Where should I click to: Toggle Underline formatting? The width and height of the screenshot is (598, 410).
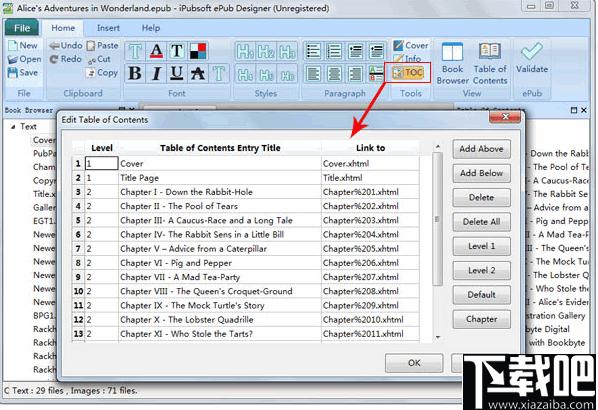[x=177, y=73]
